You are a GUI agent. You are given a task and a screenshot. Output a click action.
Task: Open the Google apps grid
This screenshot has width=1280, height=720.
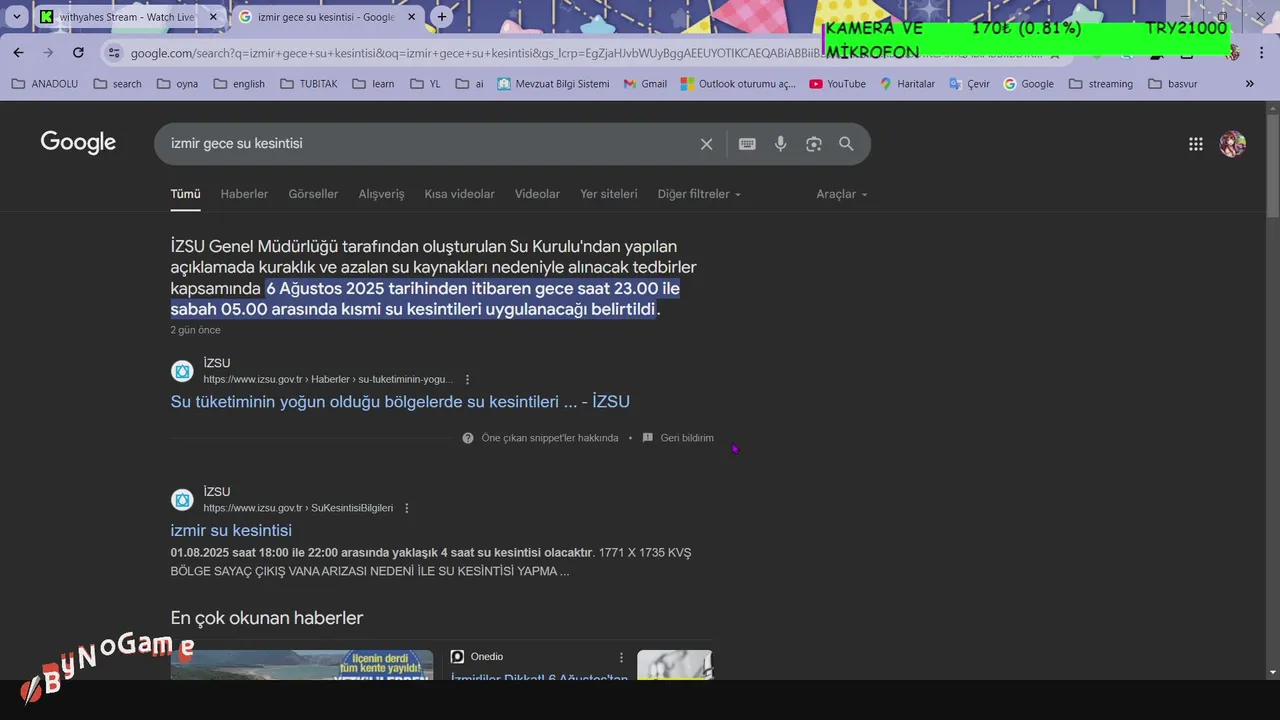click(1195, 144)
